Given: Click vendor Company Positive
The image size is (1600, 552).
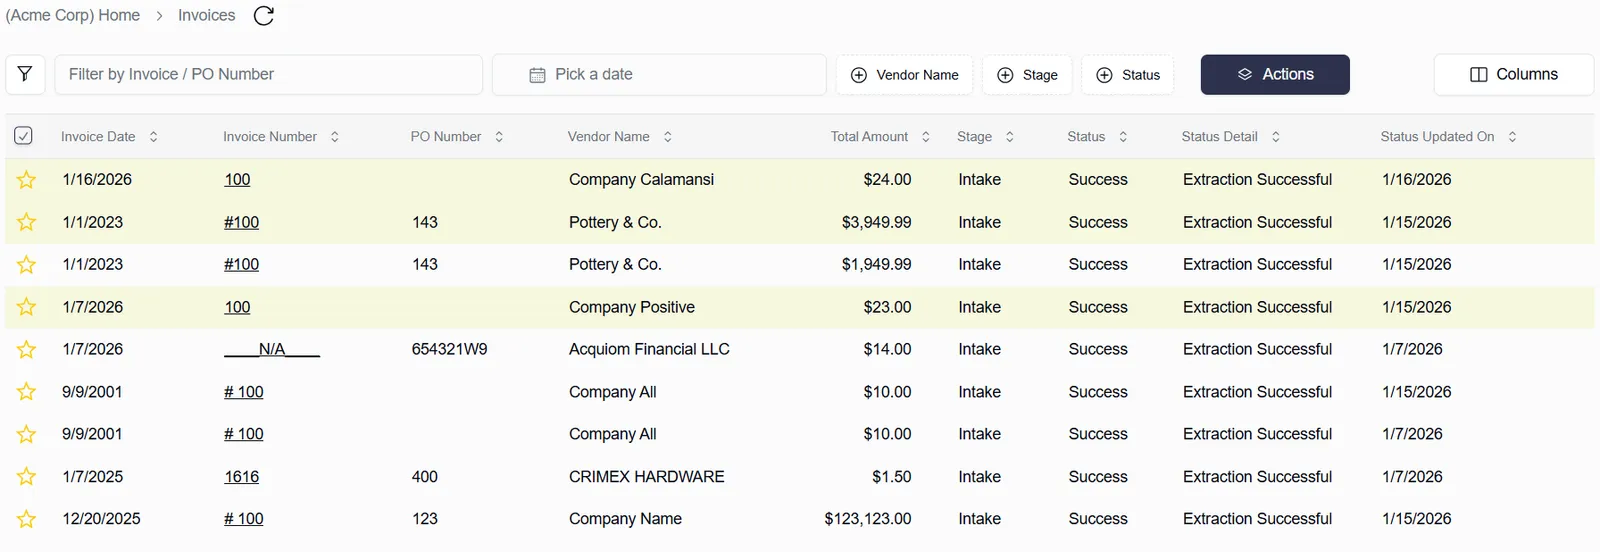Looking at the screenshot, I should (632, 307).
